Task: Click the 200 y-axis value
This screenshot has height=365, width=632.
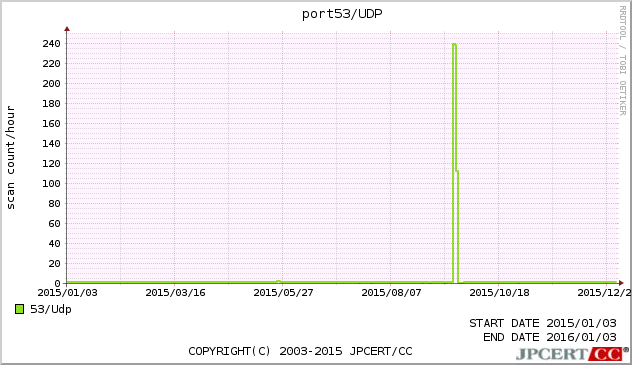Action: [x=52, y=83]
